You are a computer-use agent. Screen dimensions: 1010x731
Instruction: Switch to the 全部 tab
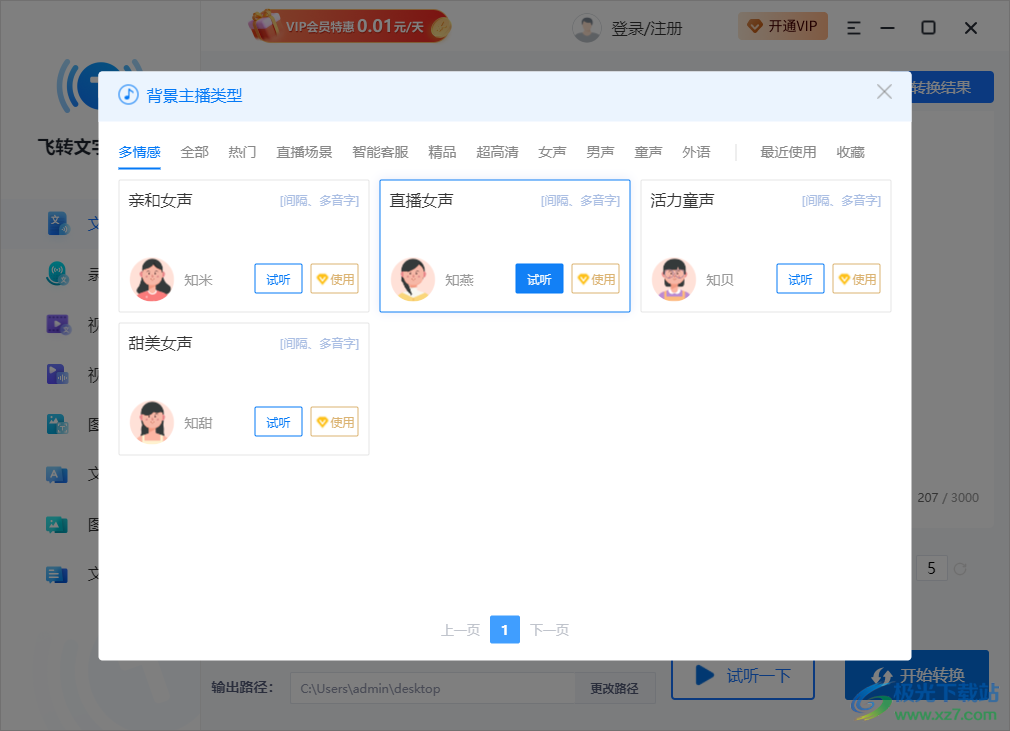(x=195, y=153)
